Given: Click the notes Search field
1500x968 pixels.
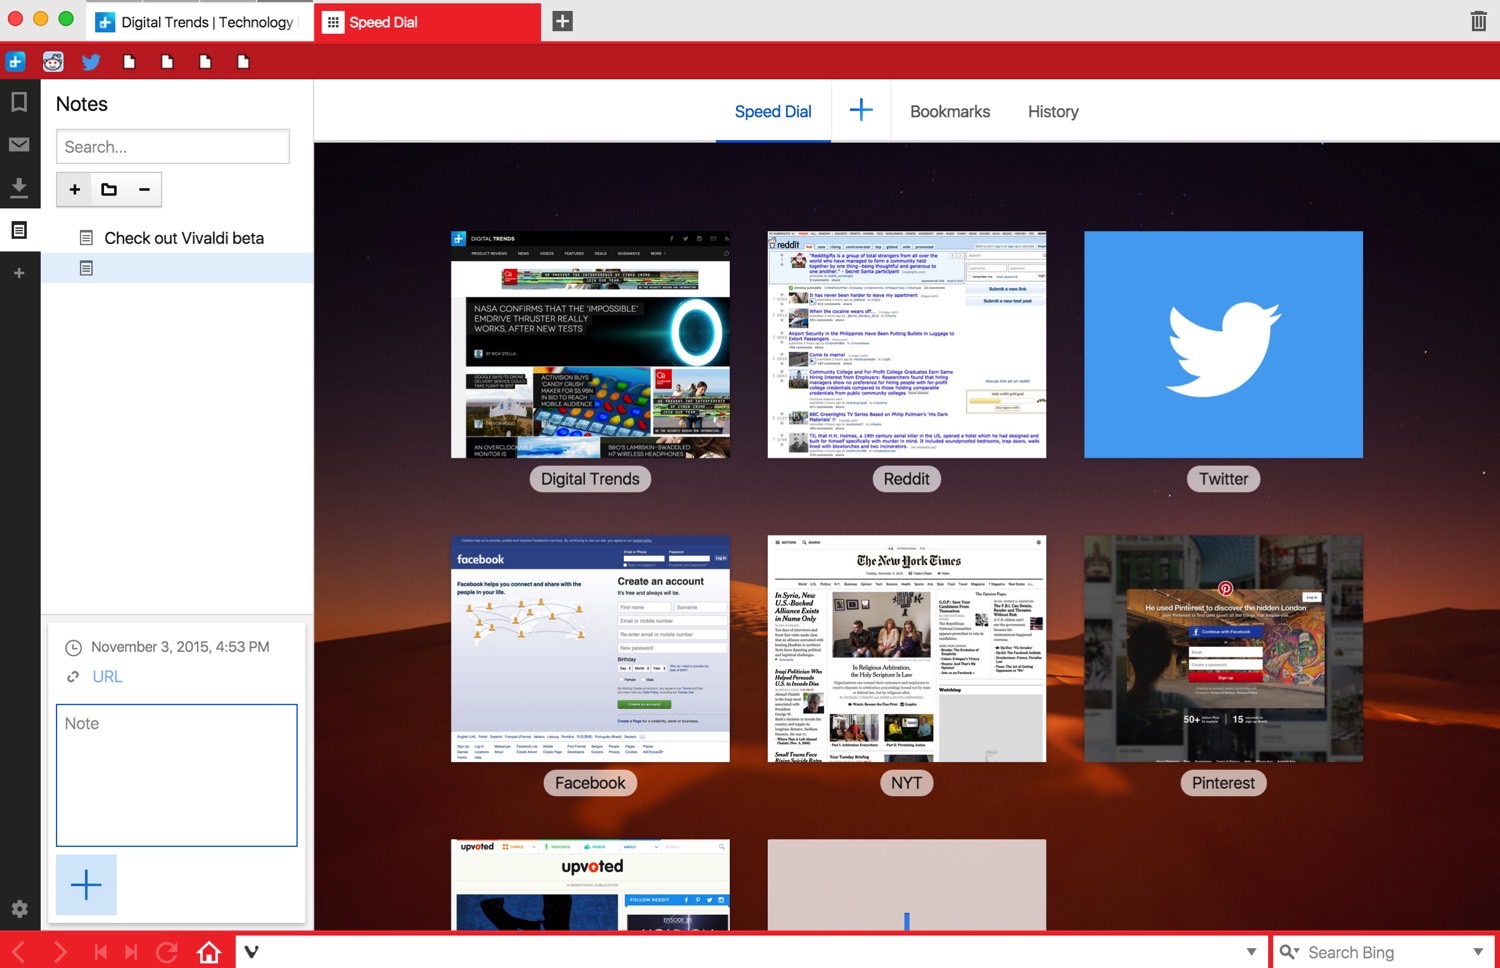Looking at the screenshot, I should click(173, 147).
